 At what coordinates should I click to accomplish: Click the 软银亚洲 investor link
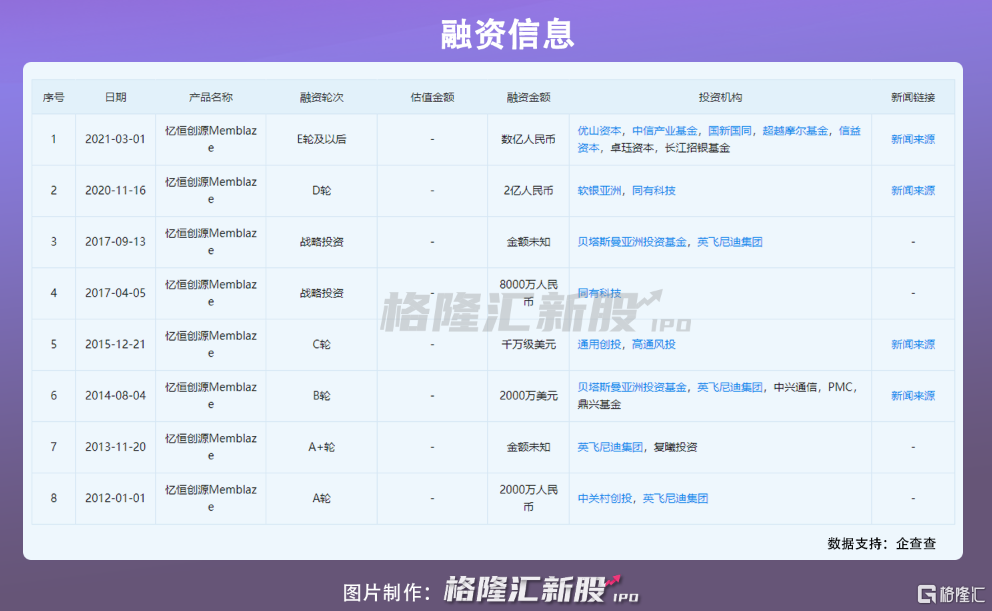pos(600,191)
